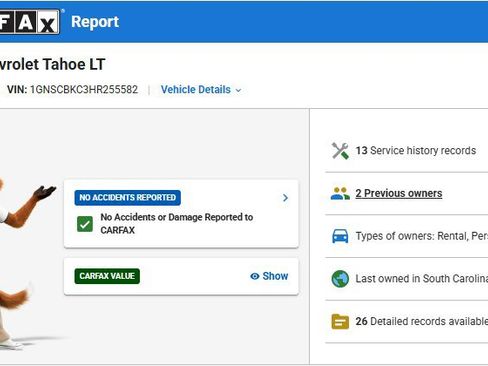Click the green checkmark no accidents icon
Viewport: 488px width, 366px height.
85,224
